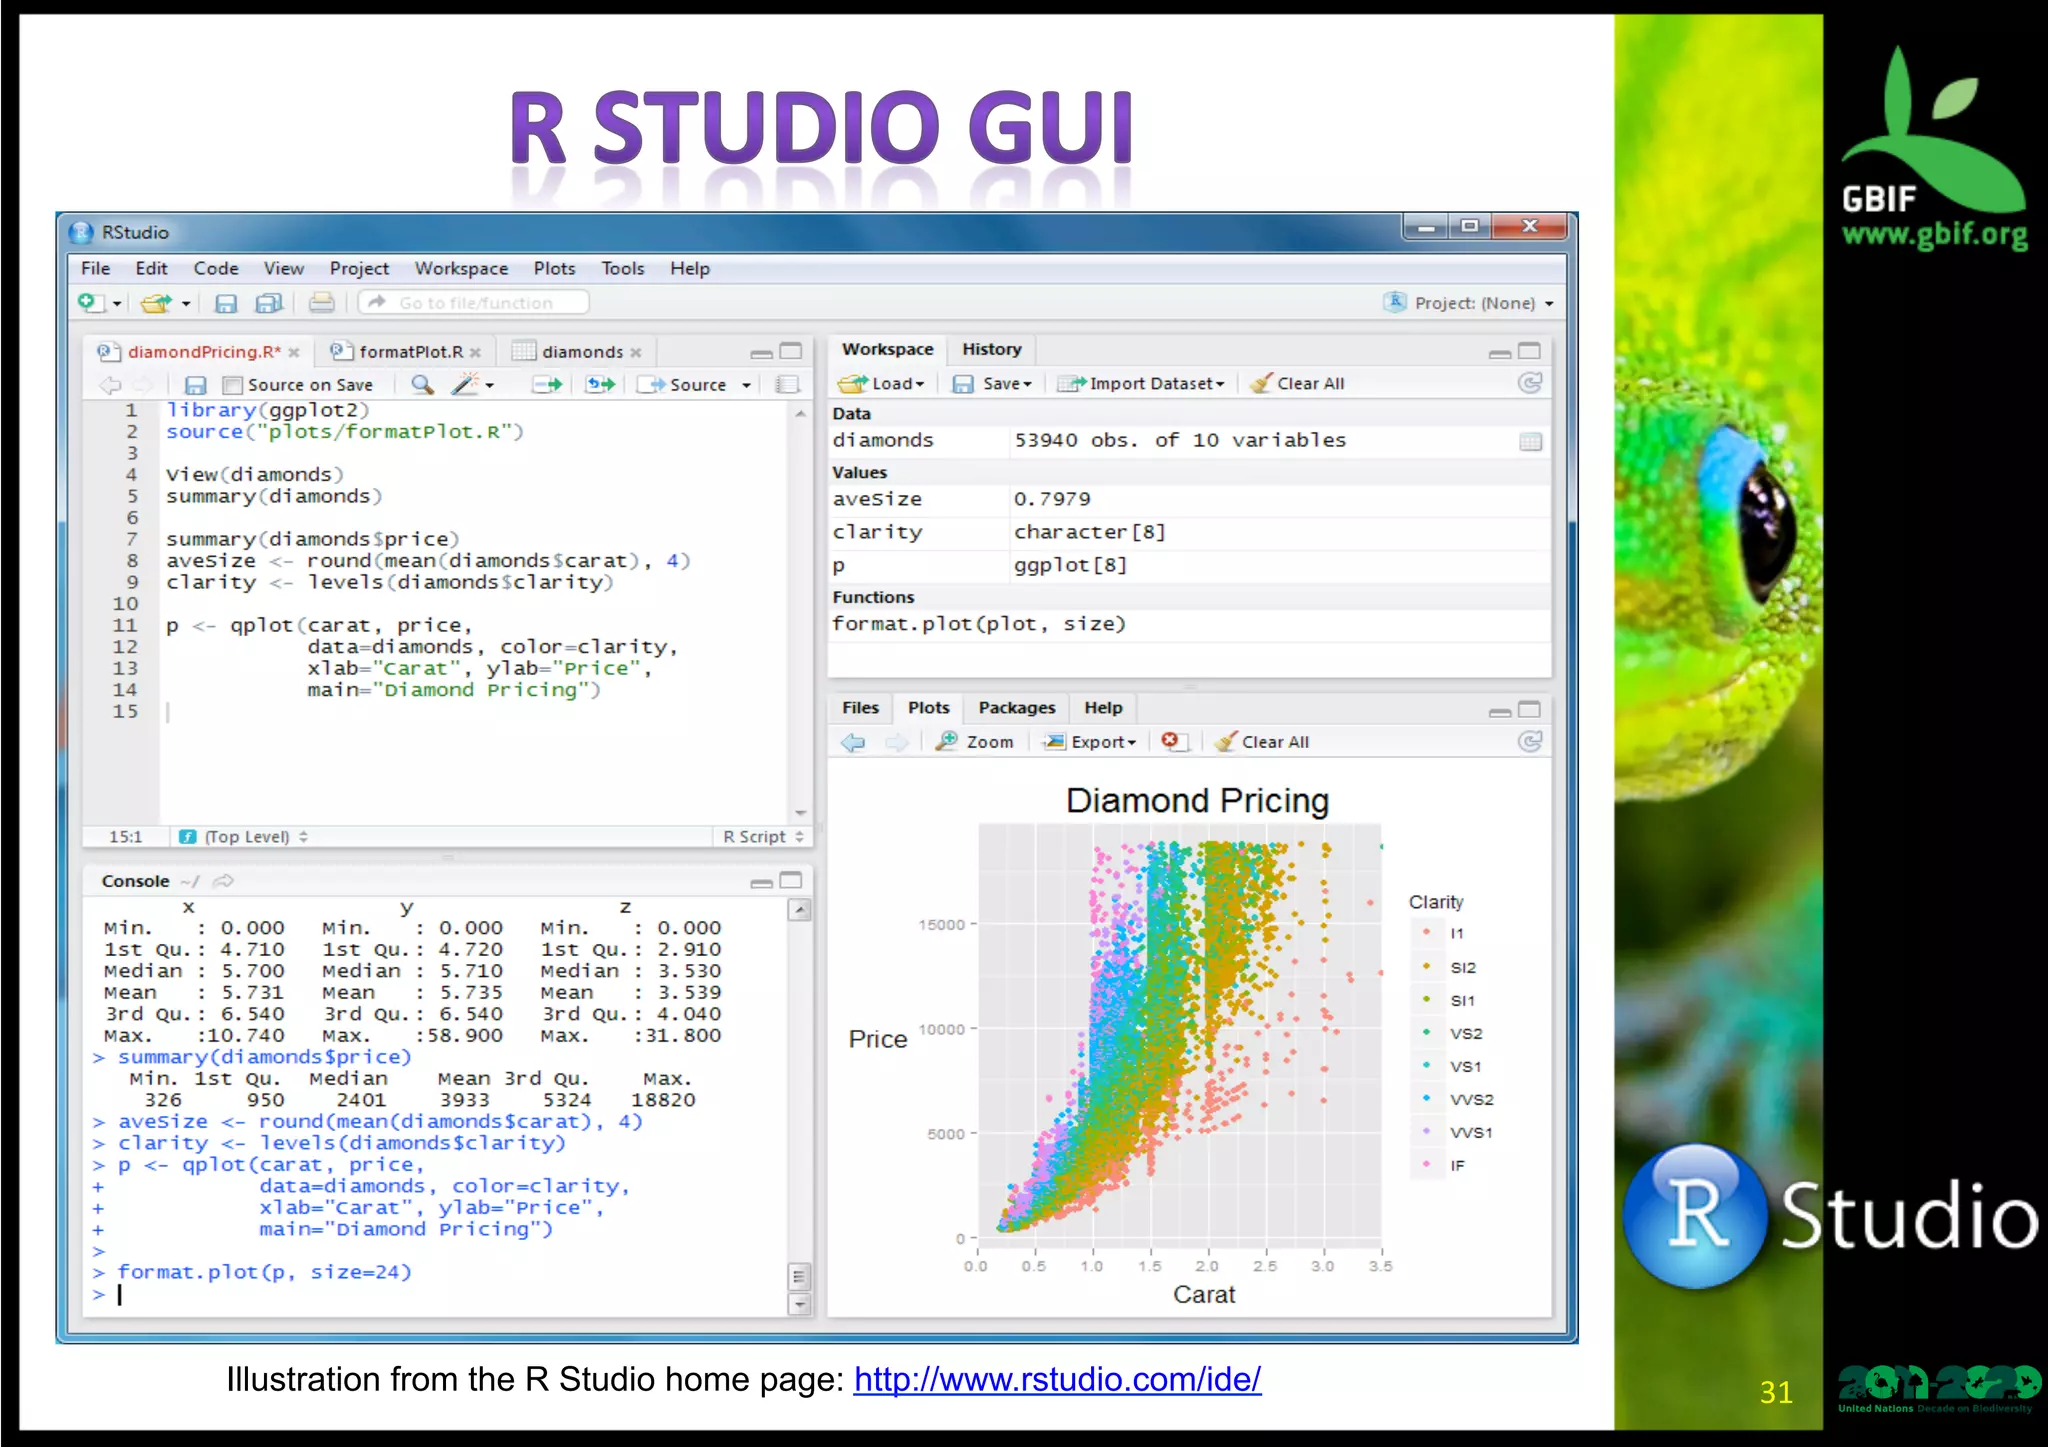Click the Print icon in main toolbar
Screen dimensions: 2048x1447
click(321, 302)
